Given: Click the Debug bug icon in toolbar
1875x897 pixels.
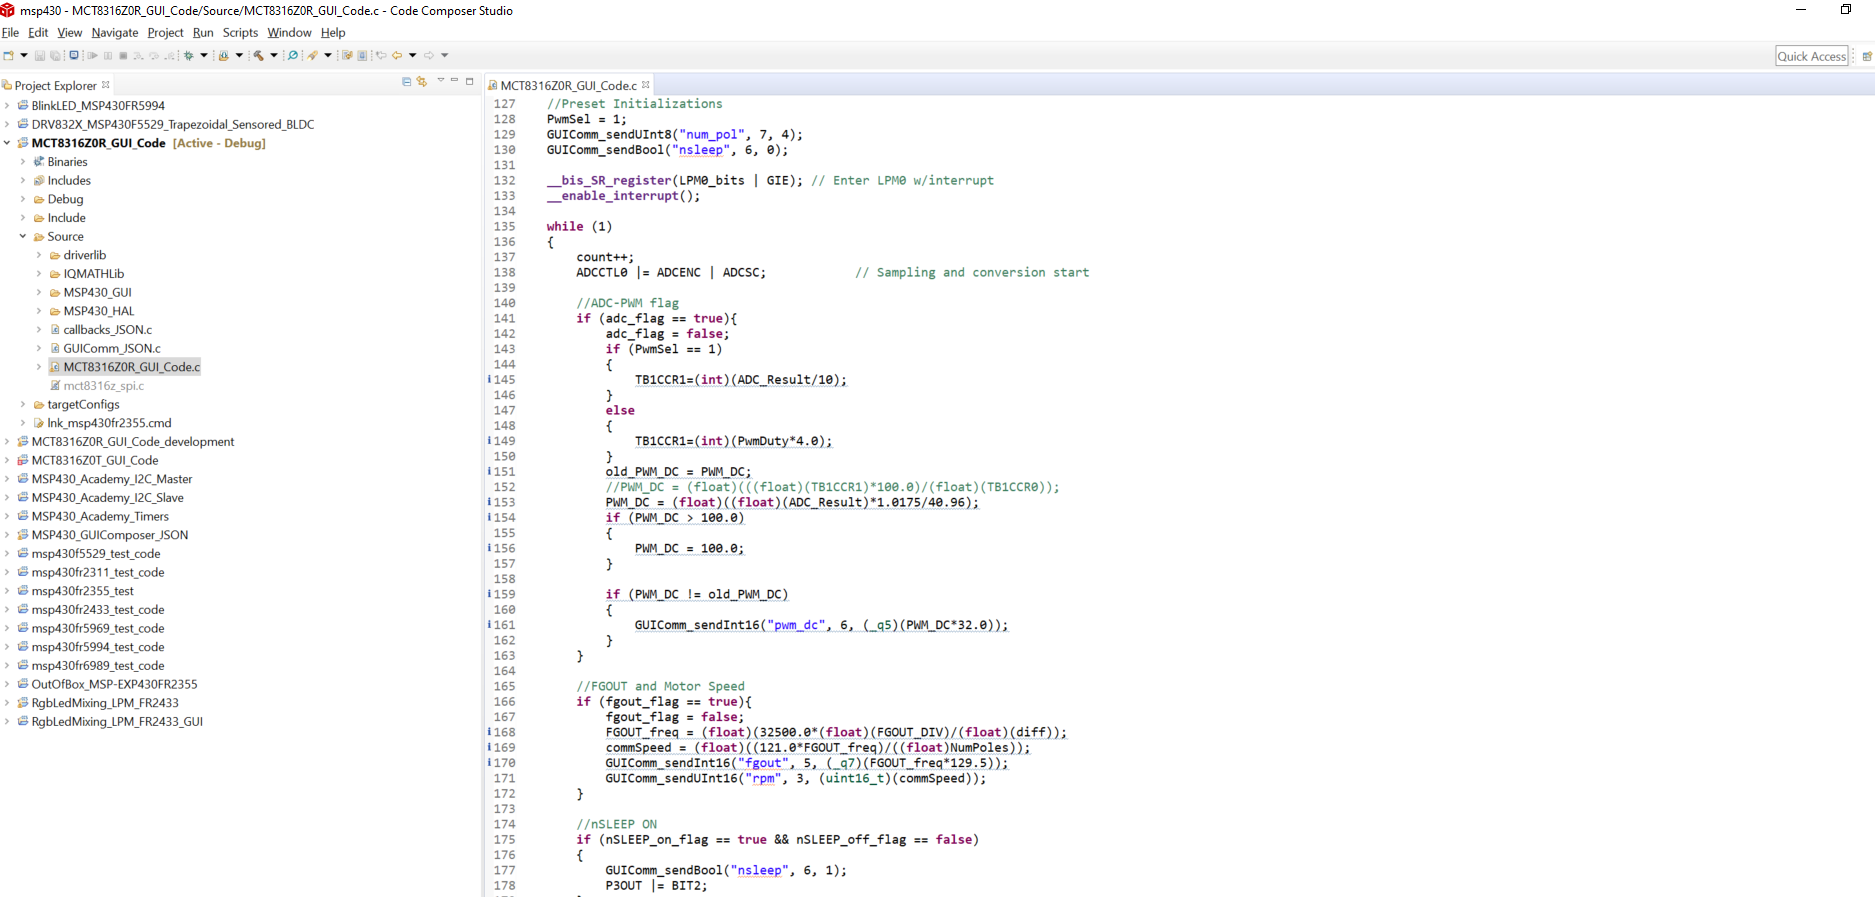Looking at the screenshot, I should (188, 56).
